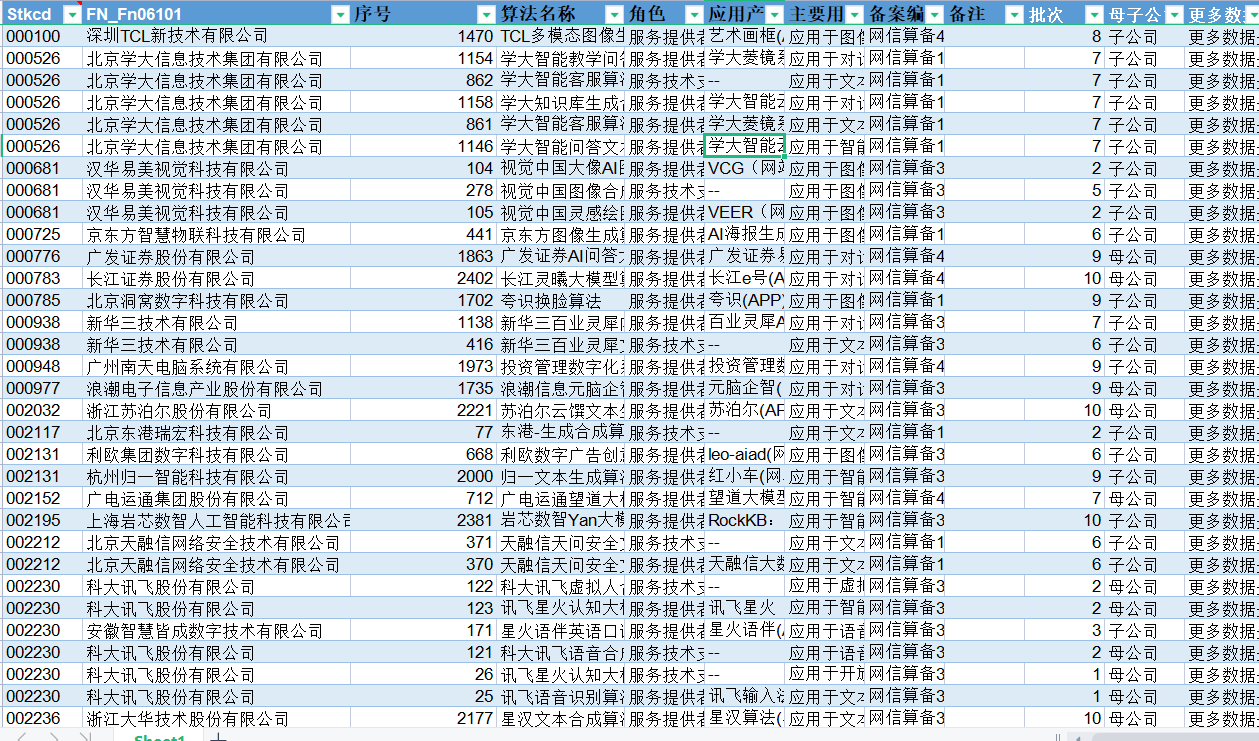
Task: Select cell 浙江苏泊尔股份有限公司
Action: point(217,410)
